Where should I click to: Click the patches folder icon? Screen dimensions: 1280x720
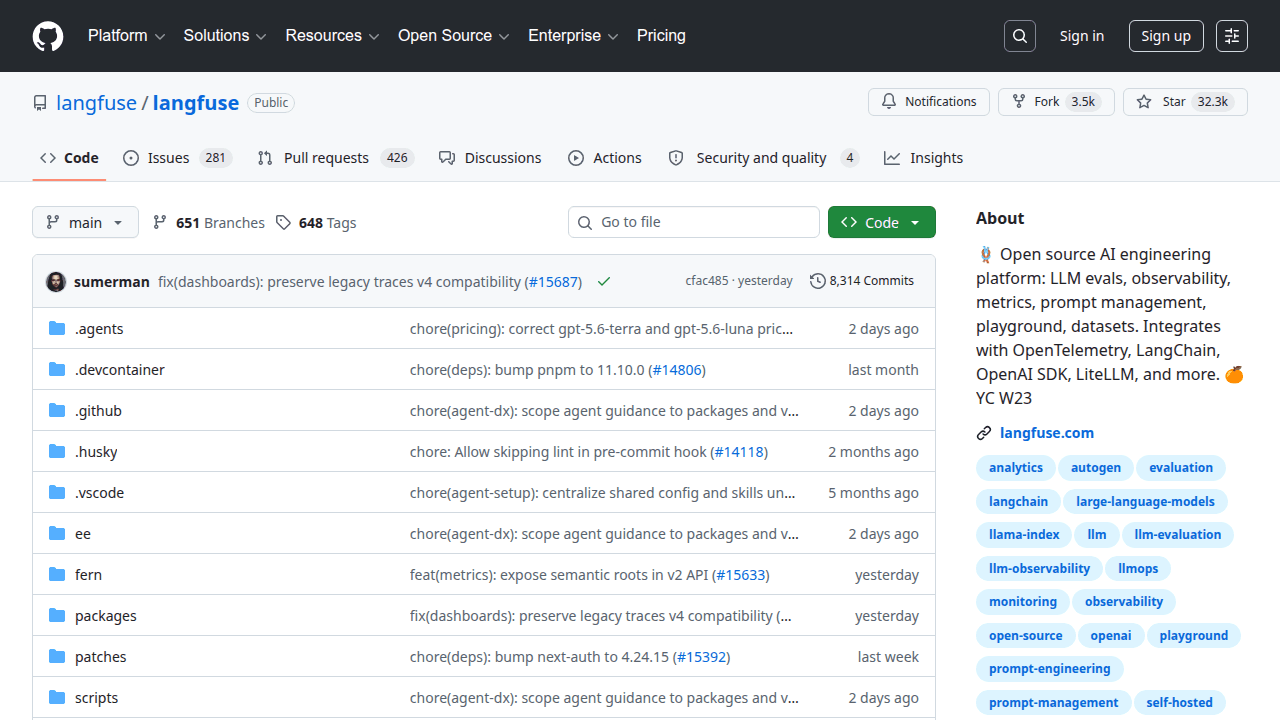(57, 657)
